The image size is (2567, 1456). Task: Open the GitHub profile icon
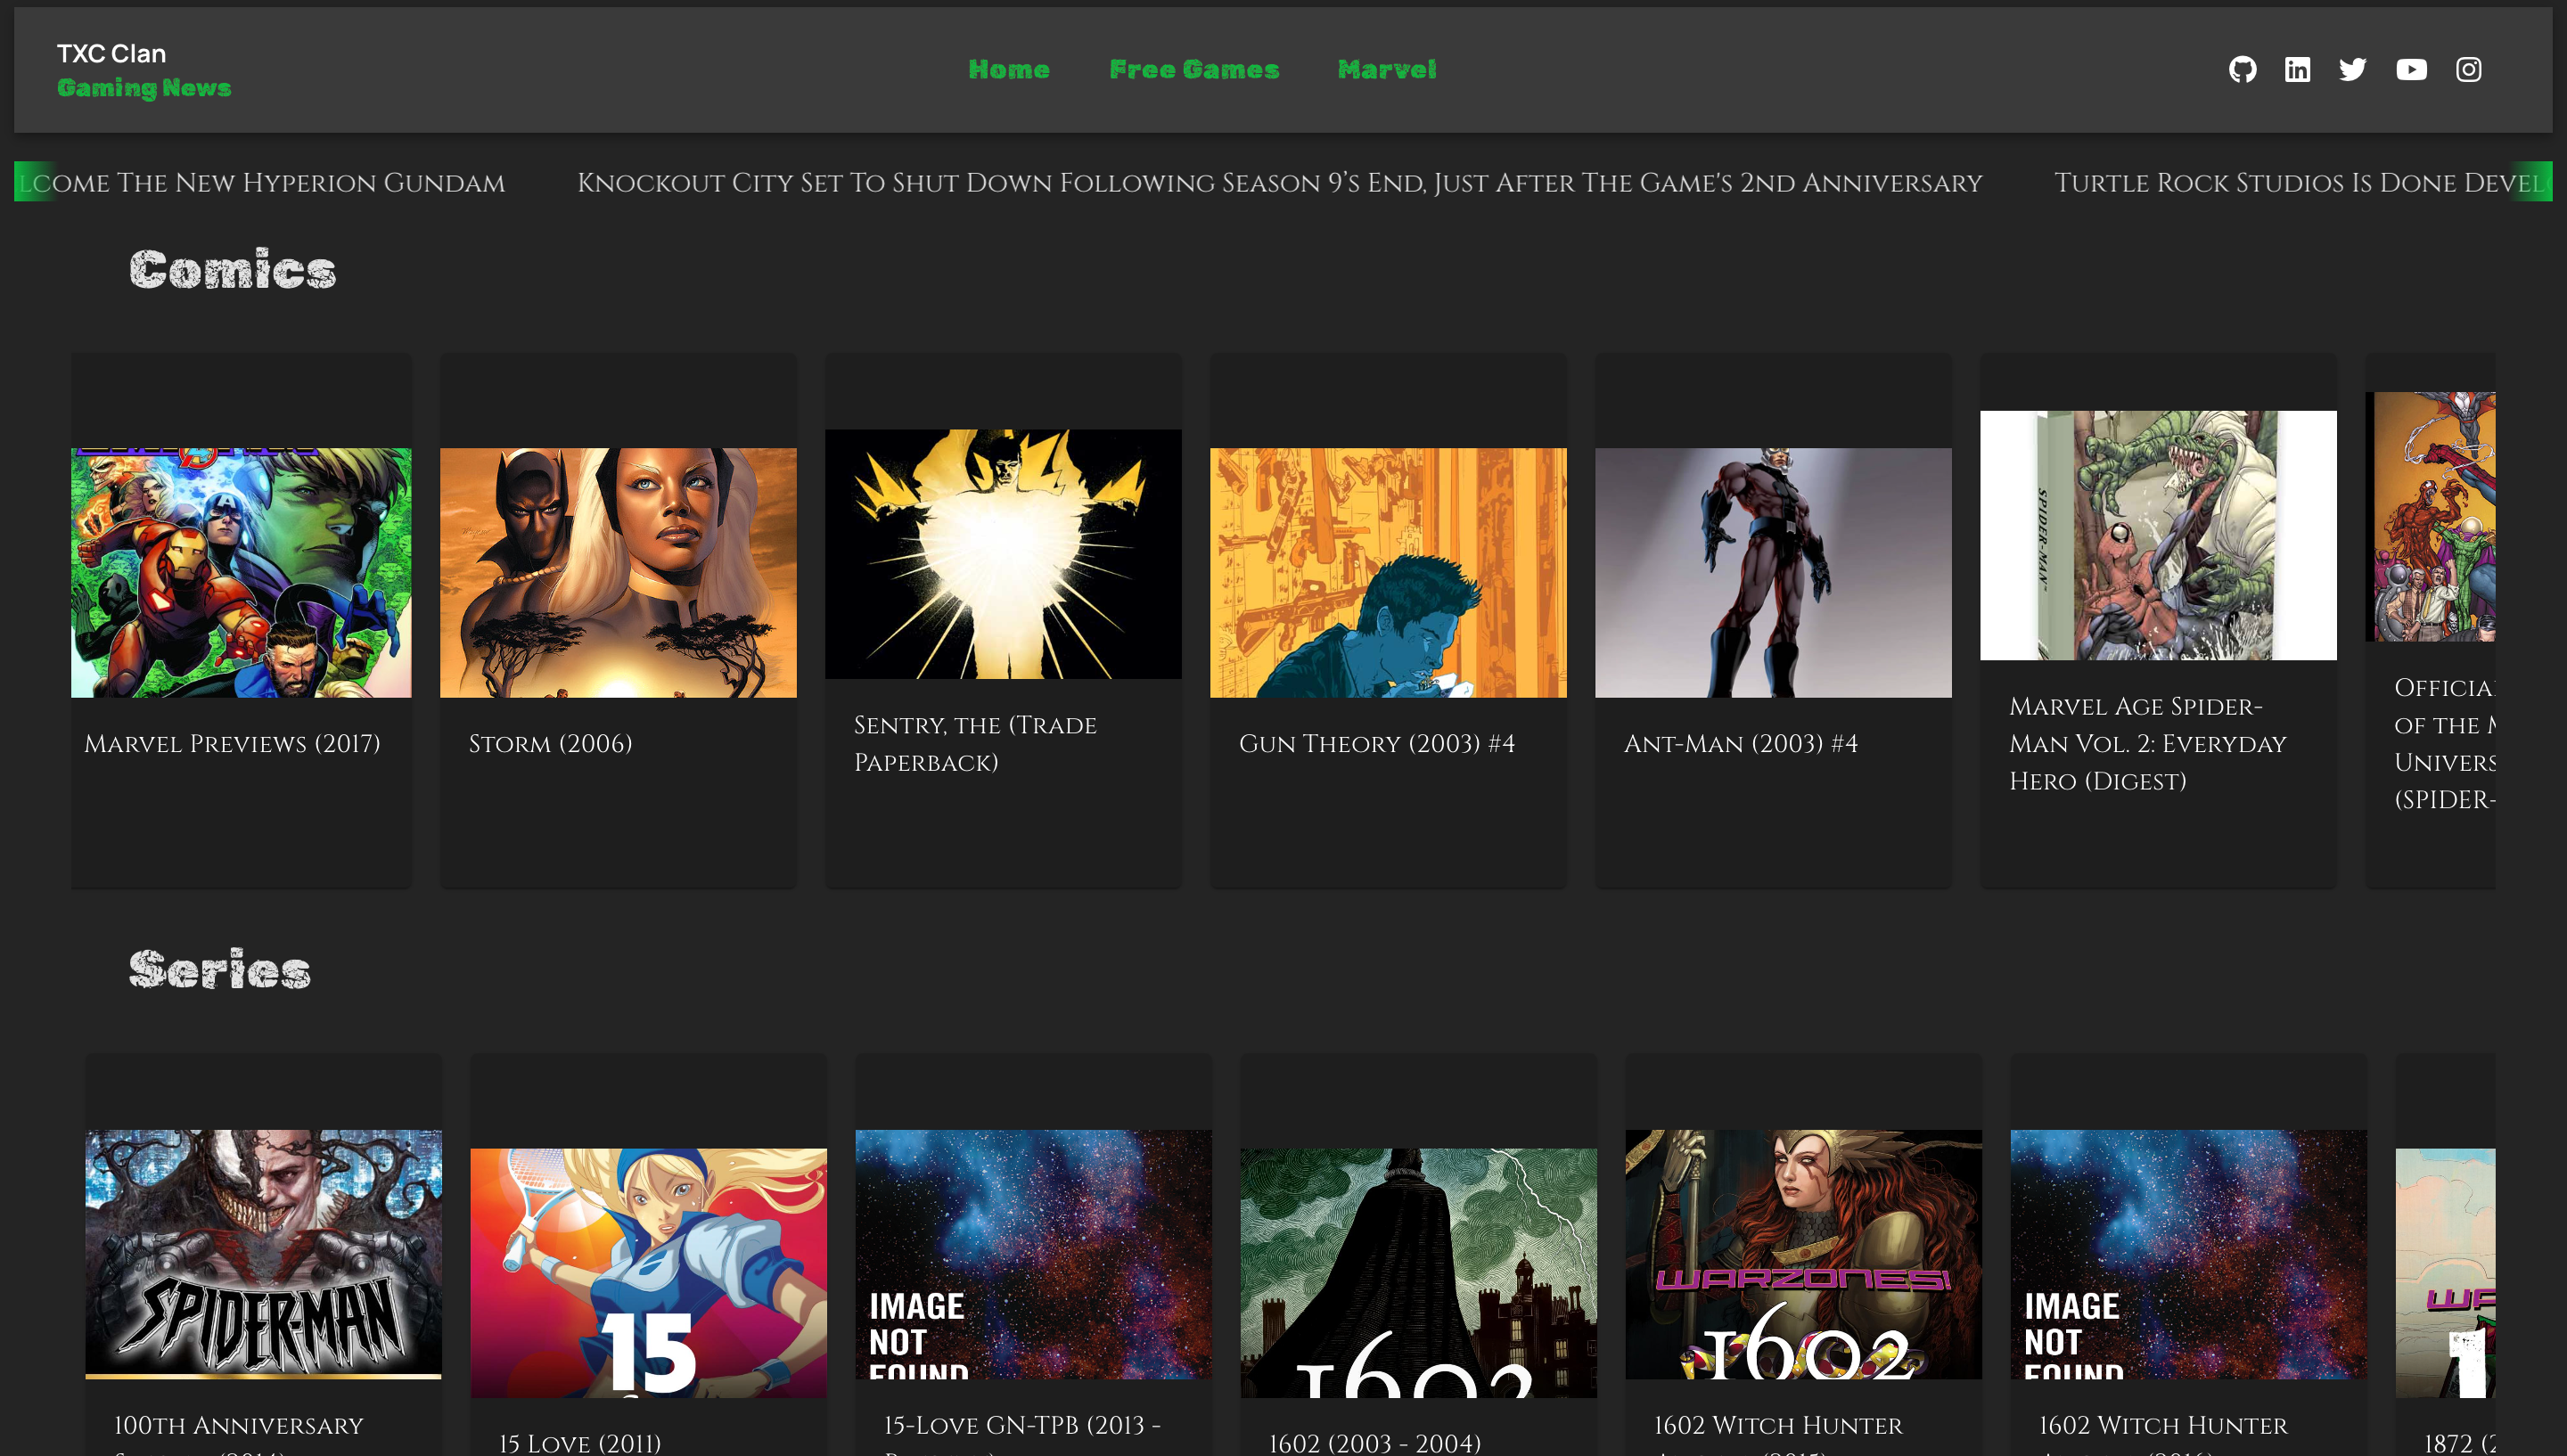(2242, 69)
